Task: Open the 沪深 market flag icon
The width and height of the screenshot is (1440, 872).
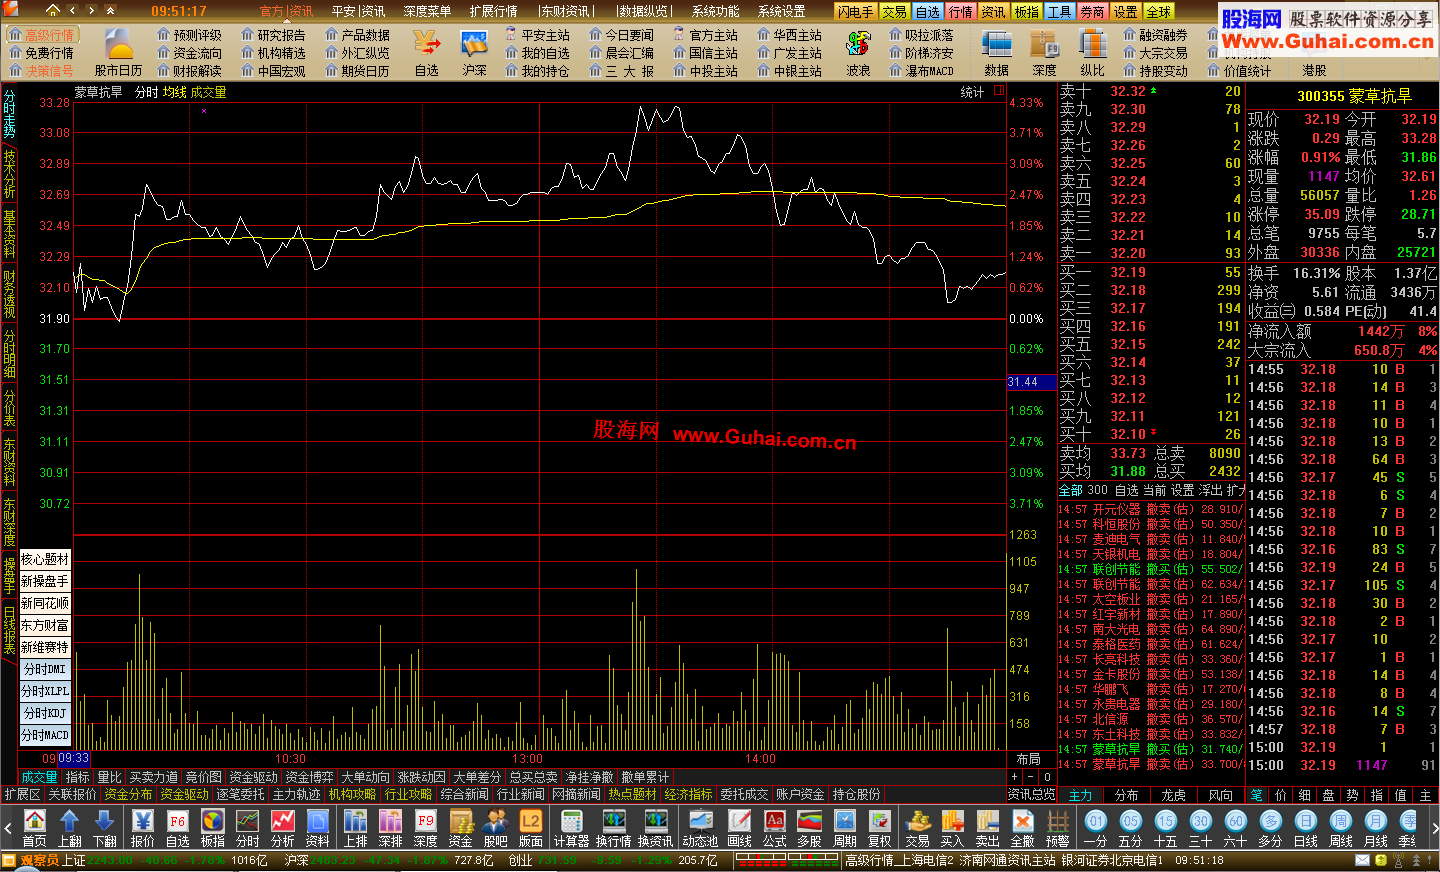Action: [x=474, y=53]
